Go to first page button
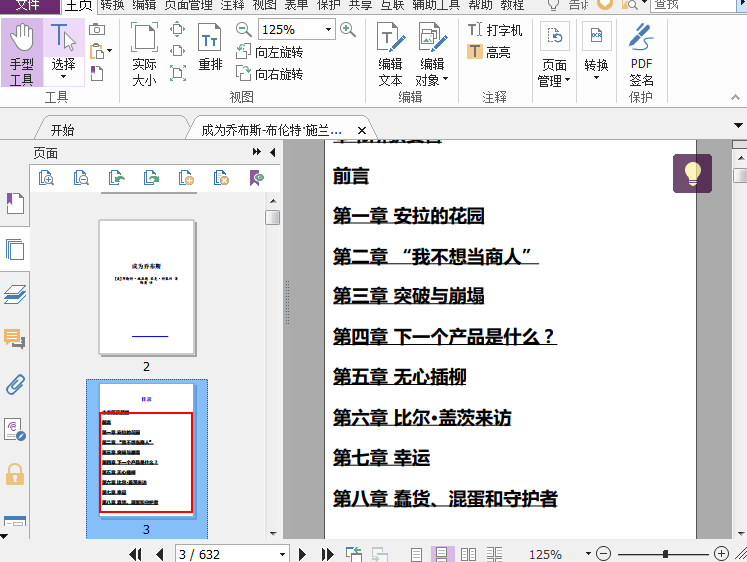The image size is (747, 562). click(135, 554)
